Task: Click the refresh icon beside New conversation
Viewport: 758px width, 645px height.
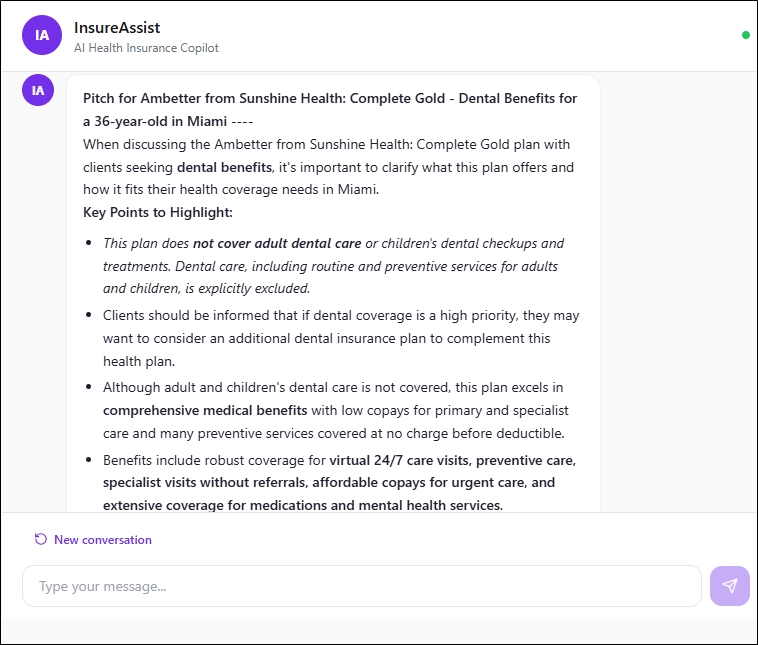Action: [41, 539]
